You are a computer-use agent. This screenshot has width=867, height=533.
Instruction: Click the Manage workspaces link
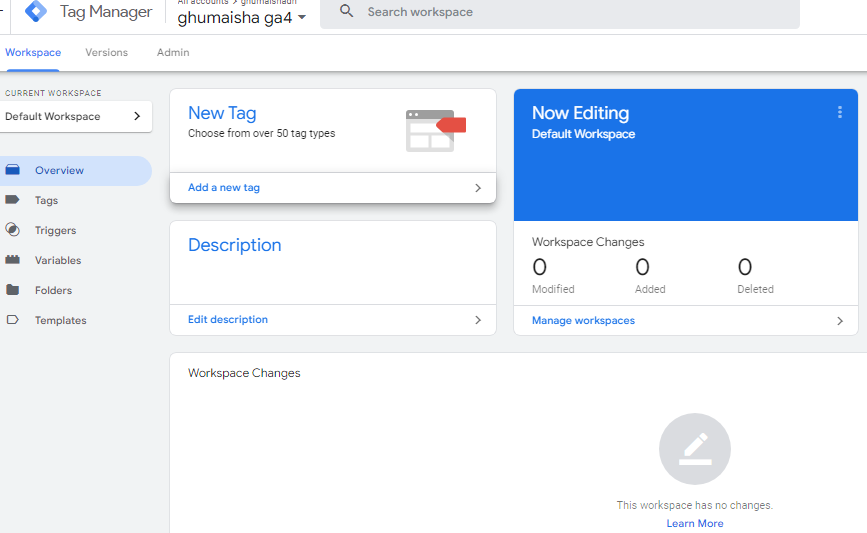tap(583, 321)
